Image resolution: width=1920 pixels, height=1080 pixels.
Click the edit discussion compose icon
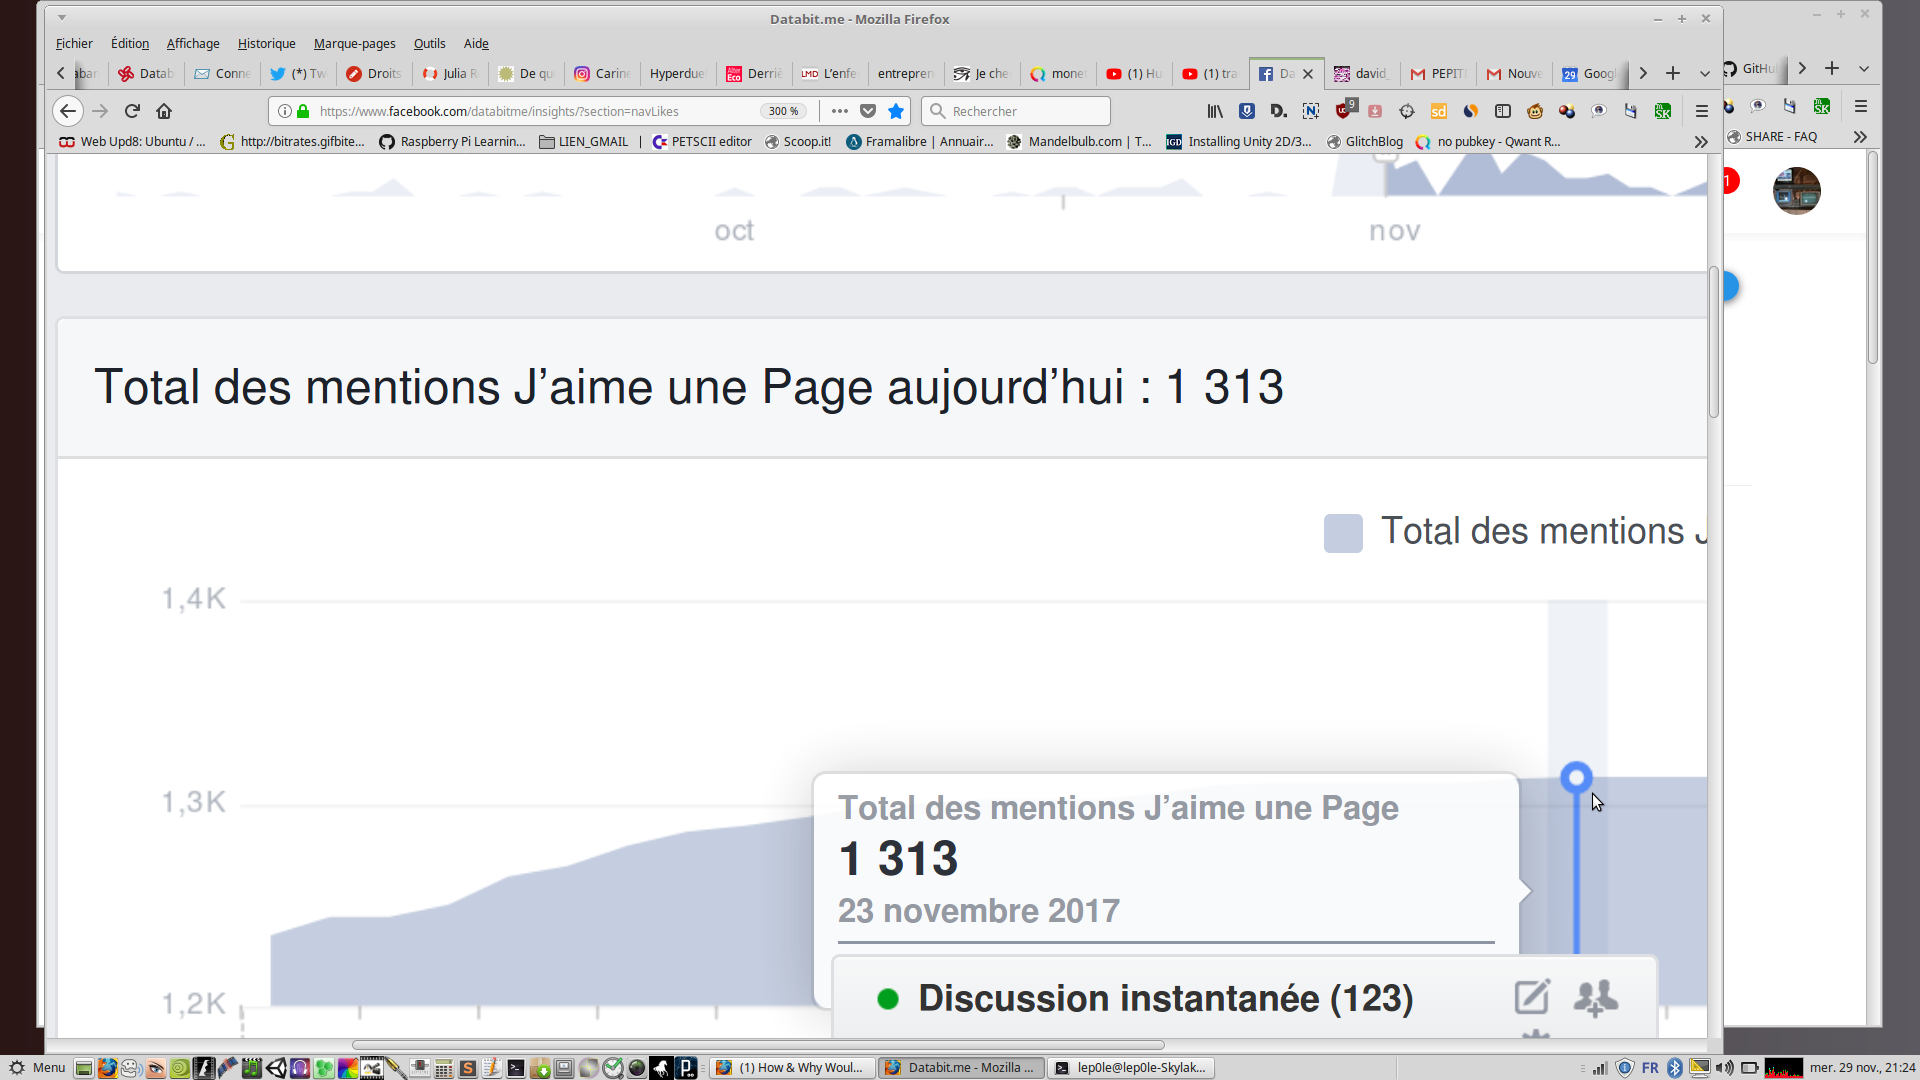click(1531, 997)
